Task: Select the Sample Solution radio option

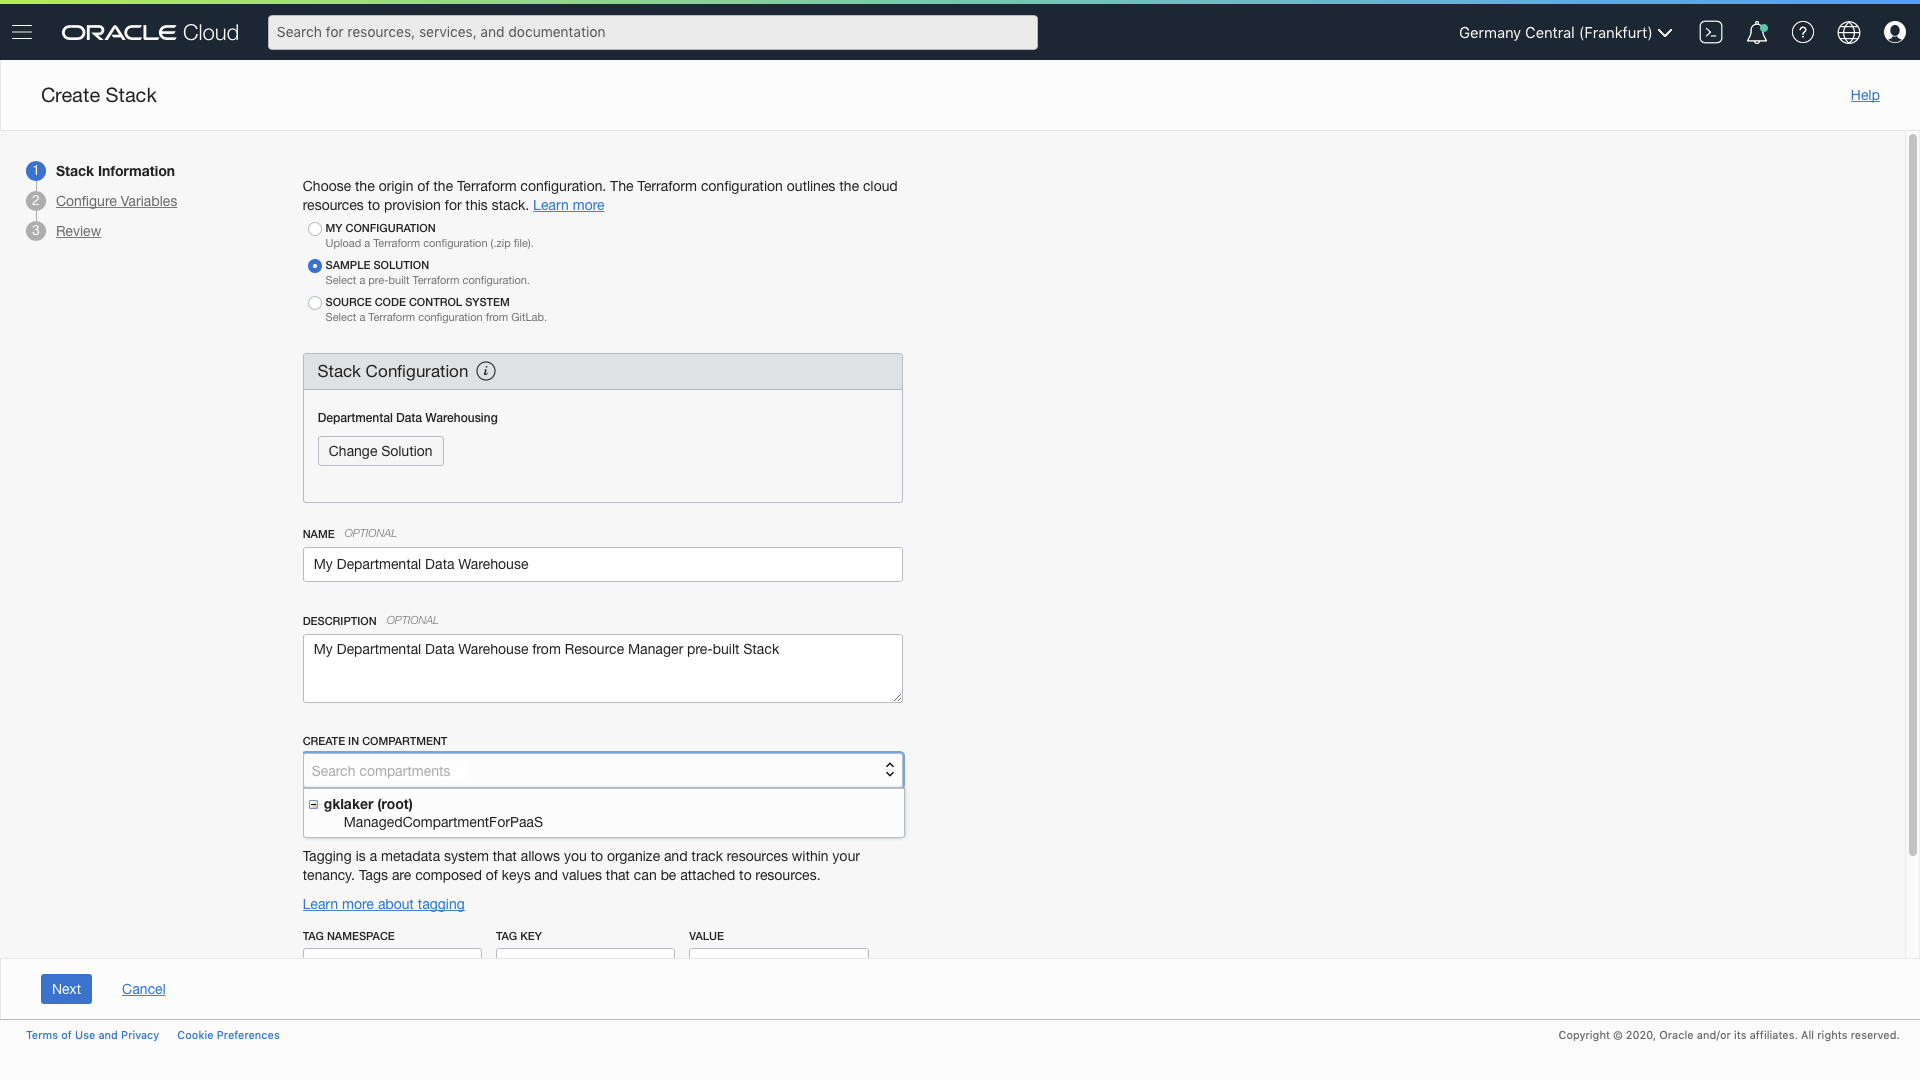Action: 315,266
